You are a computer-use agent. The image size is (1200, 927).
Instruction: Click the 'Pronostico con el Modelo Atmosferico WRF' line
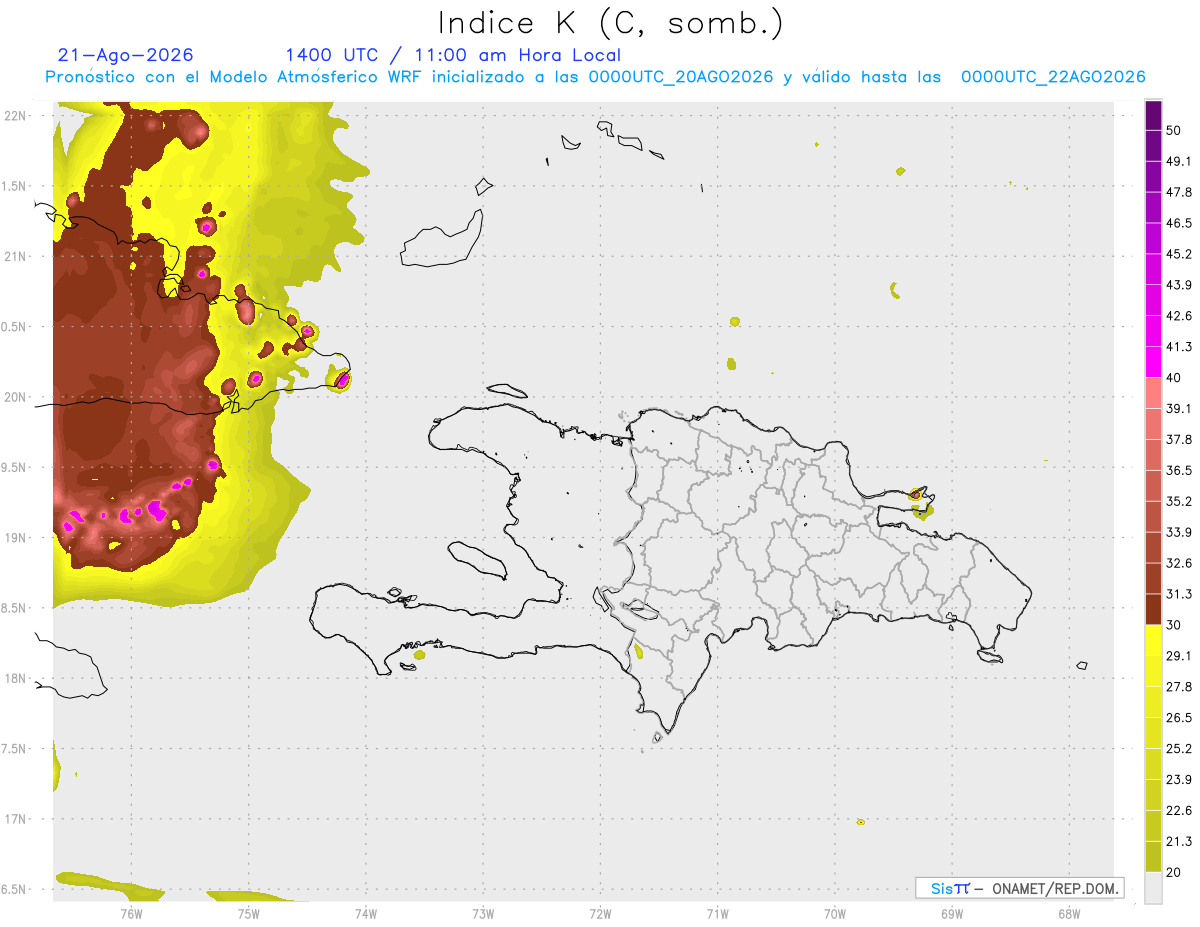(595, 77)
